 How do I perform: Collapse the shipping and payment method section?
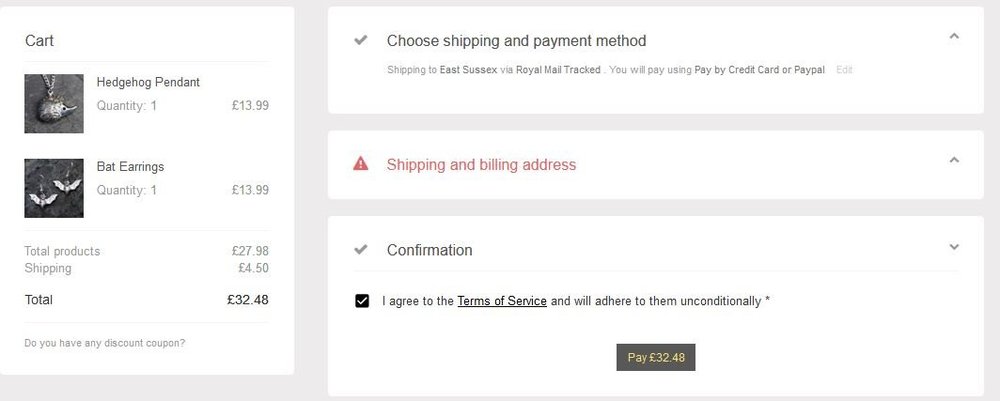point(953,37)
